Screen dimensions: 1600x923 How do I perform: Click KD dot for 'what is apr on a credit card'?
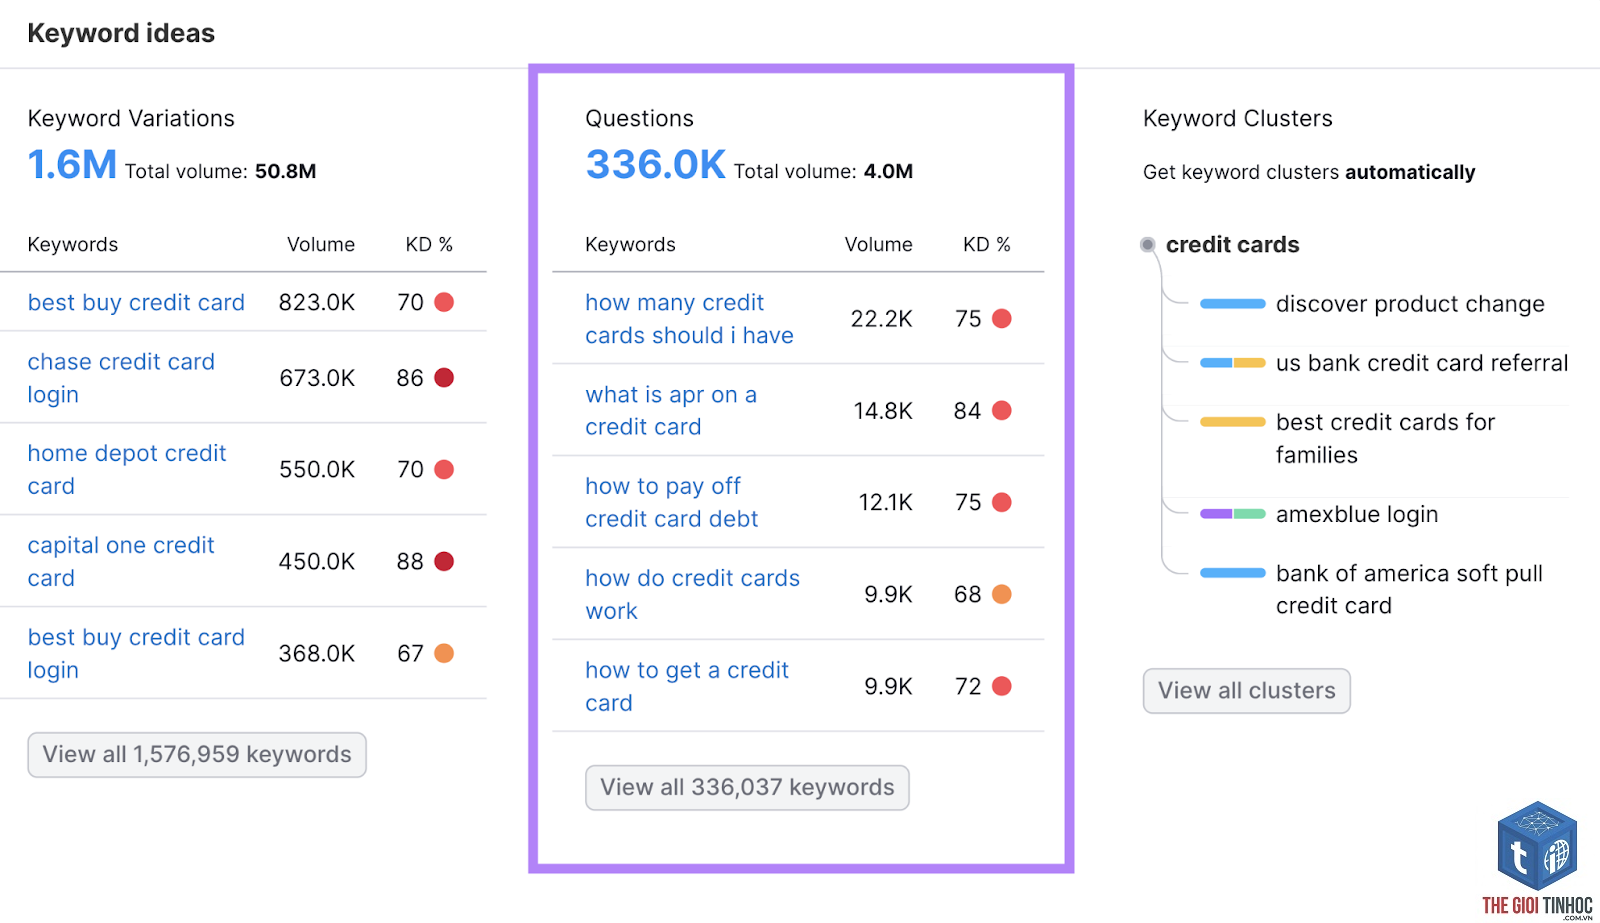[1002, 410]
